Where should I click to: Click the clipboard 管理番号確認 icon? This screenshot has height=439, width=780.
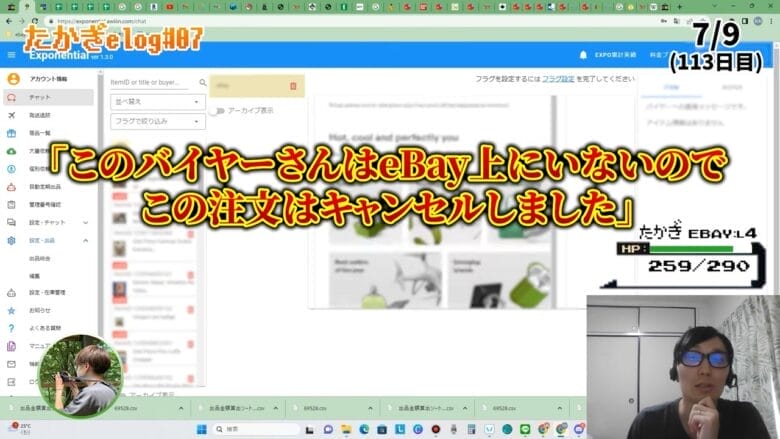[11, 205]
